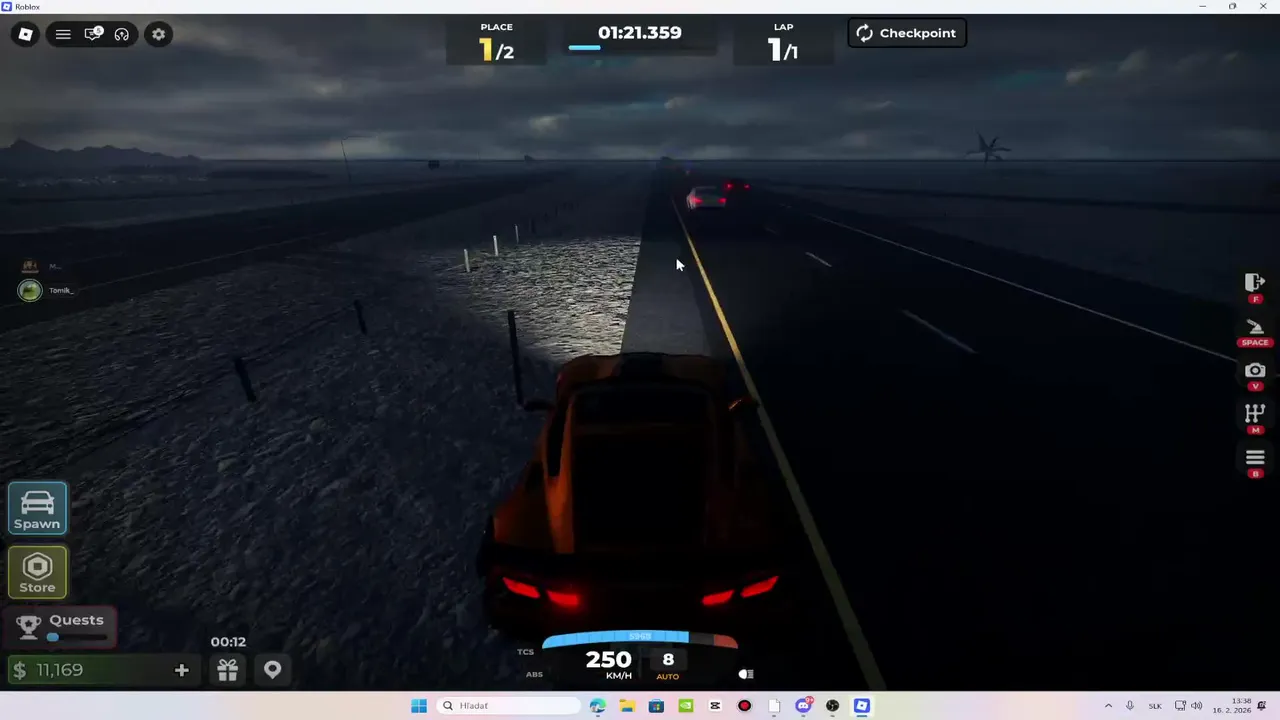Open the blank document icon in the taskbar
The image size is (1280, 720).
tap(774, 706)
